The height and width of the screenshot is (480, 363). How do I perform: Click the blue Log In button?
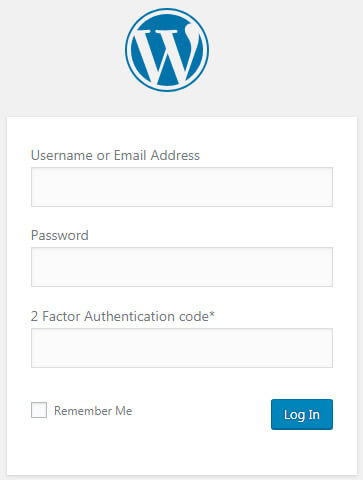[302, 414]
